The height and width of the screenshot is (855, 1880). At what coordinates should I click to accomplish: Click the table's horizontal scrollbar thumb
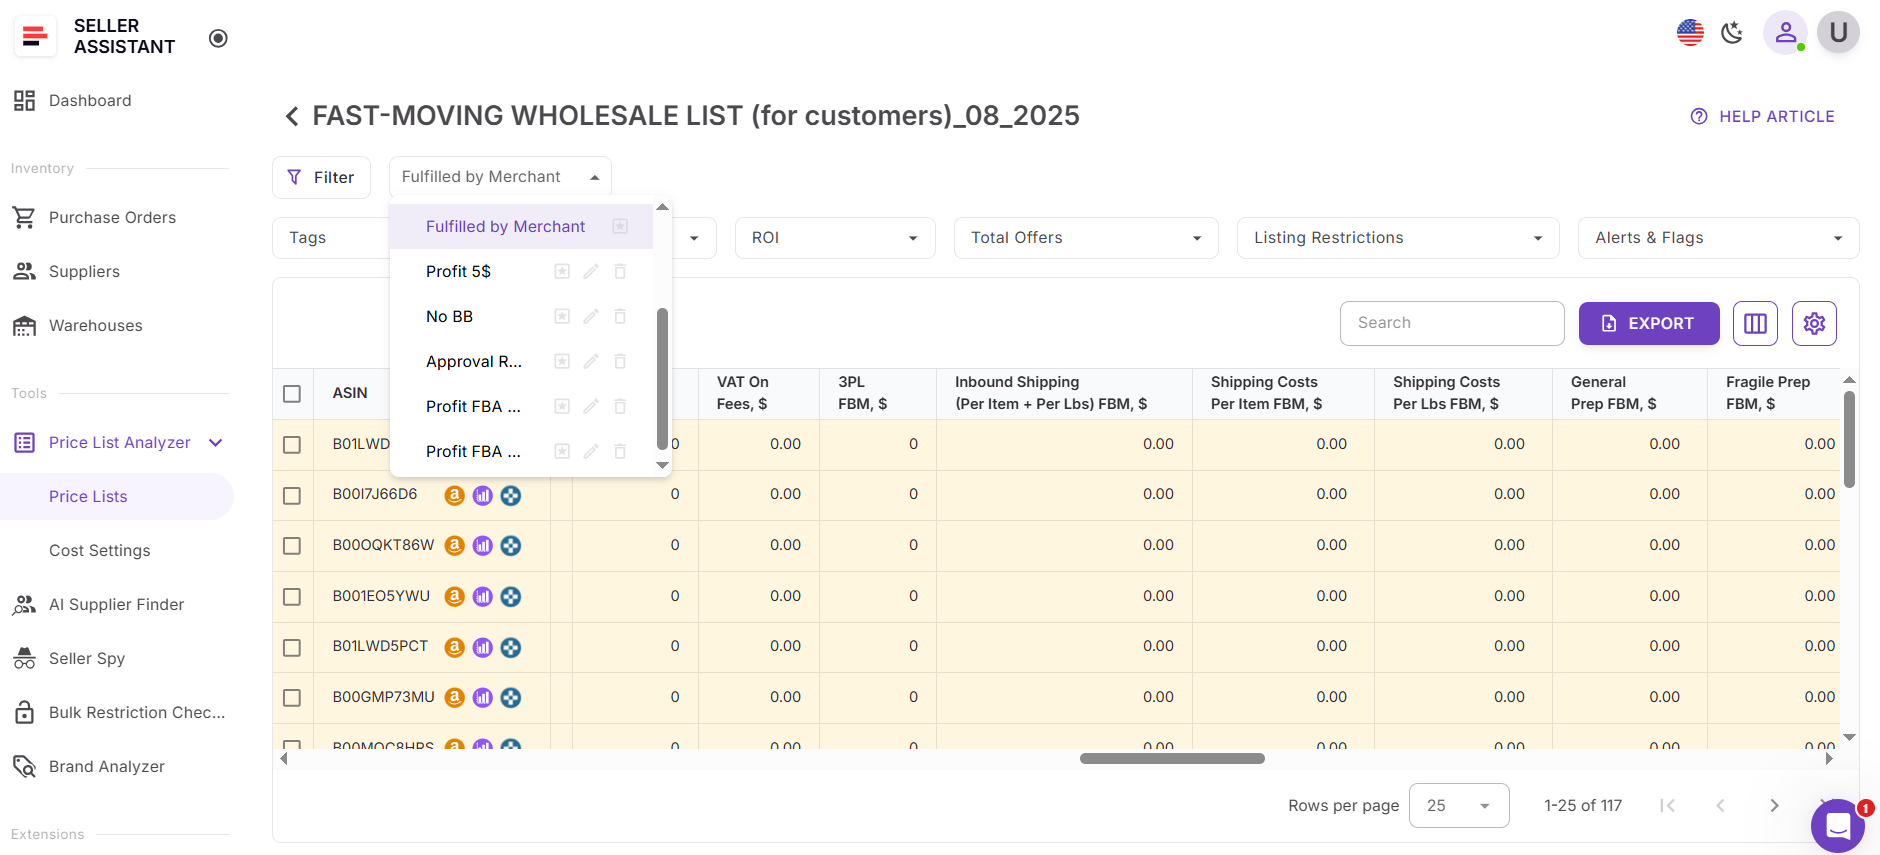click(x=1172, y=758)
